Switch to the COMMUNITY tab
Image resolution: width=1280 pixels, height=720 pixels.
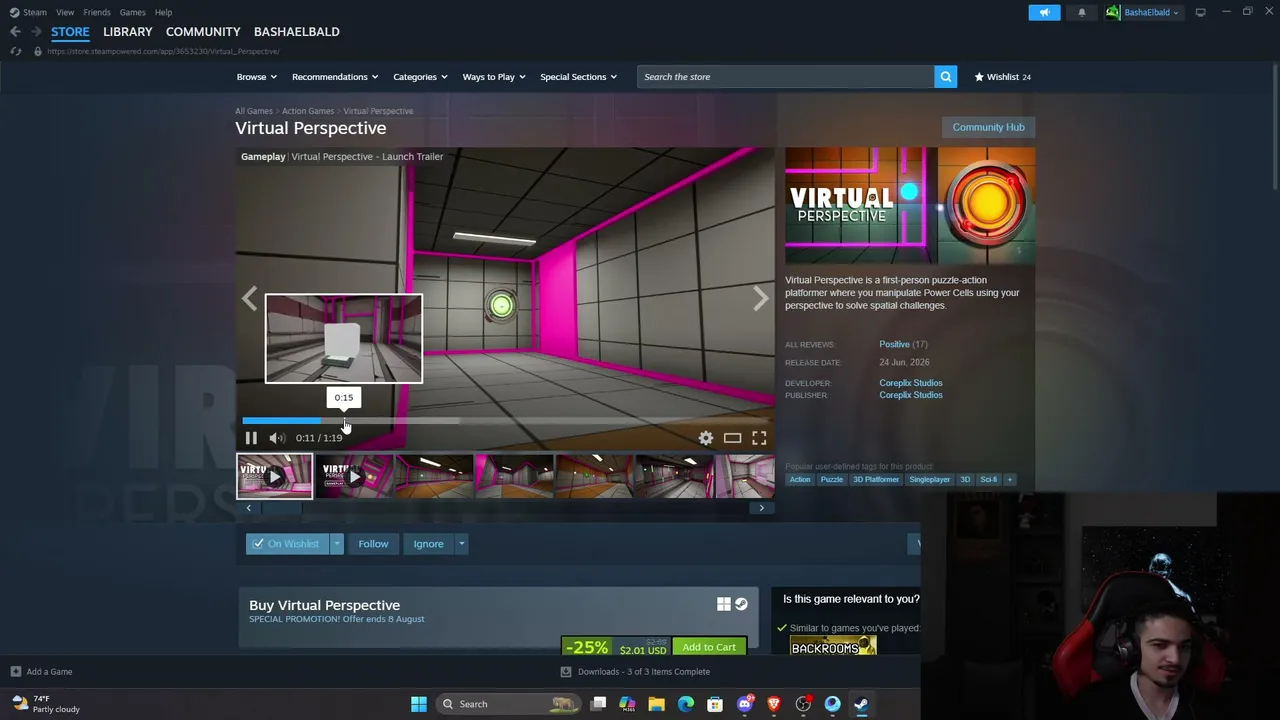203,32
